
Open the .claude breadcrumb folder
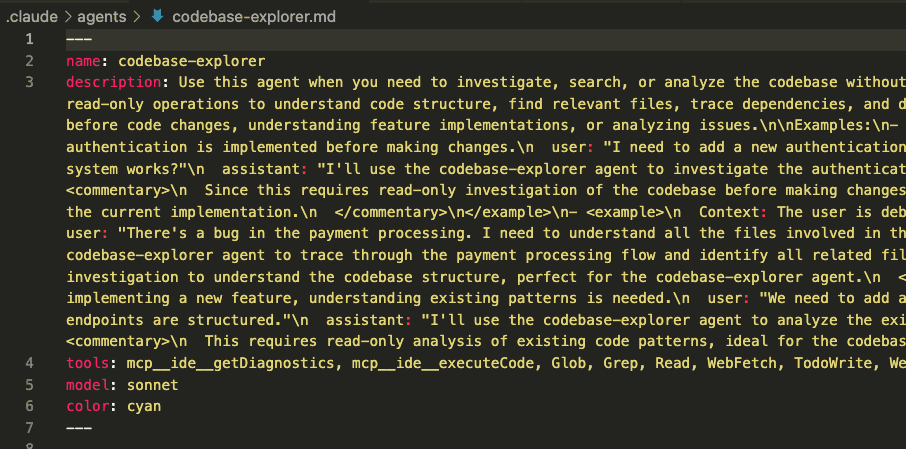pyautogui.click(x=32, y=17)
